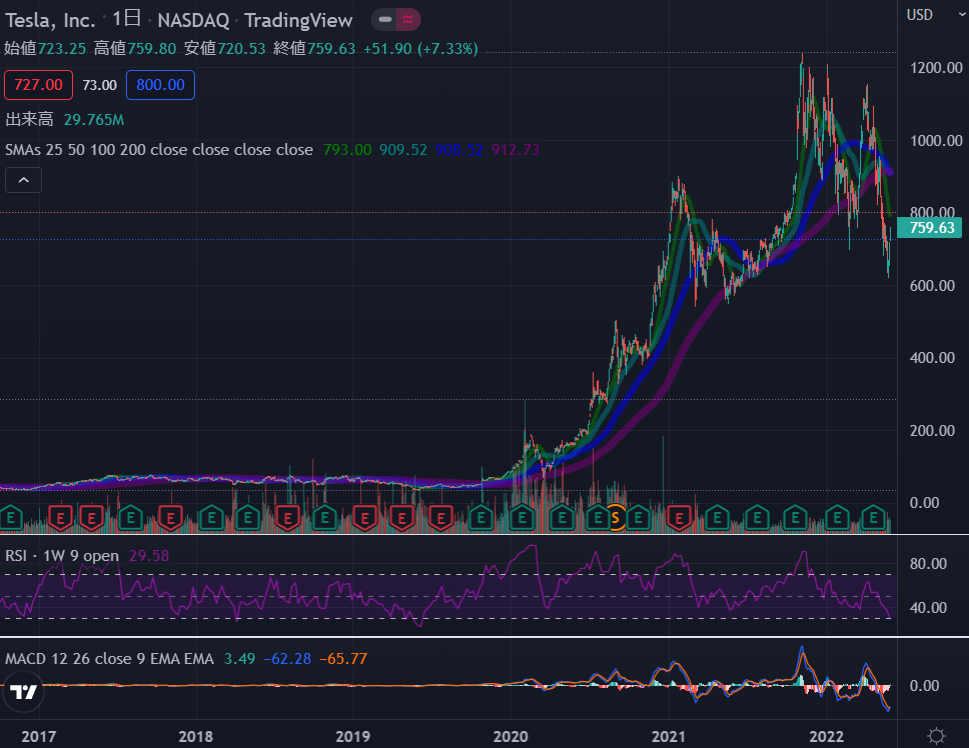Collapse the indicator legend with the chevron

pyautogui.click(x=23, y=180)
